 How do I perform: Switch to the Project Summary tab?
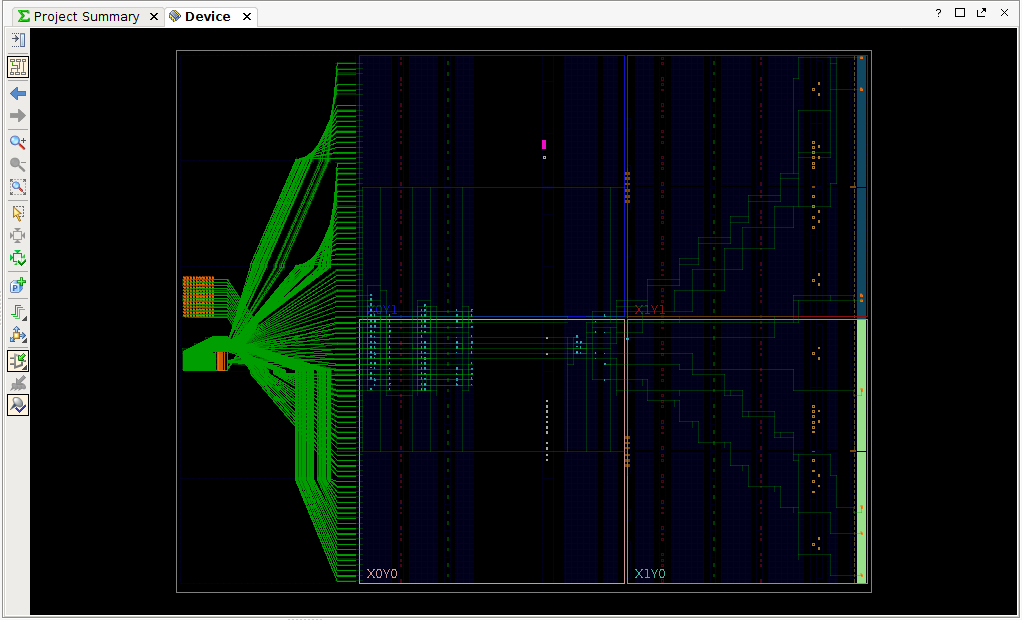(85, 17)
